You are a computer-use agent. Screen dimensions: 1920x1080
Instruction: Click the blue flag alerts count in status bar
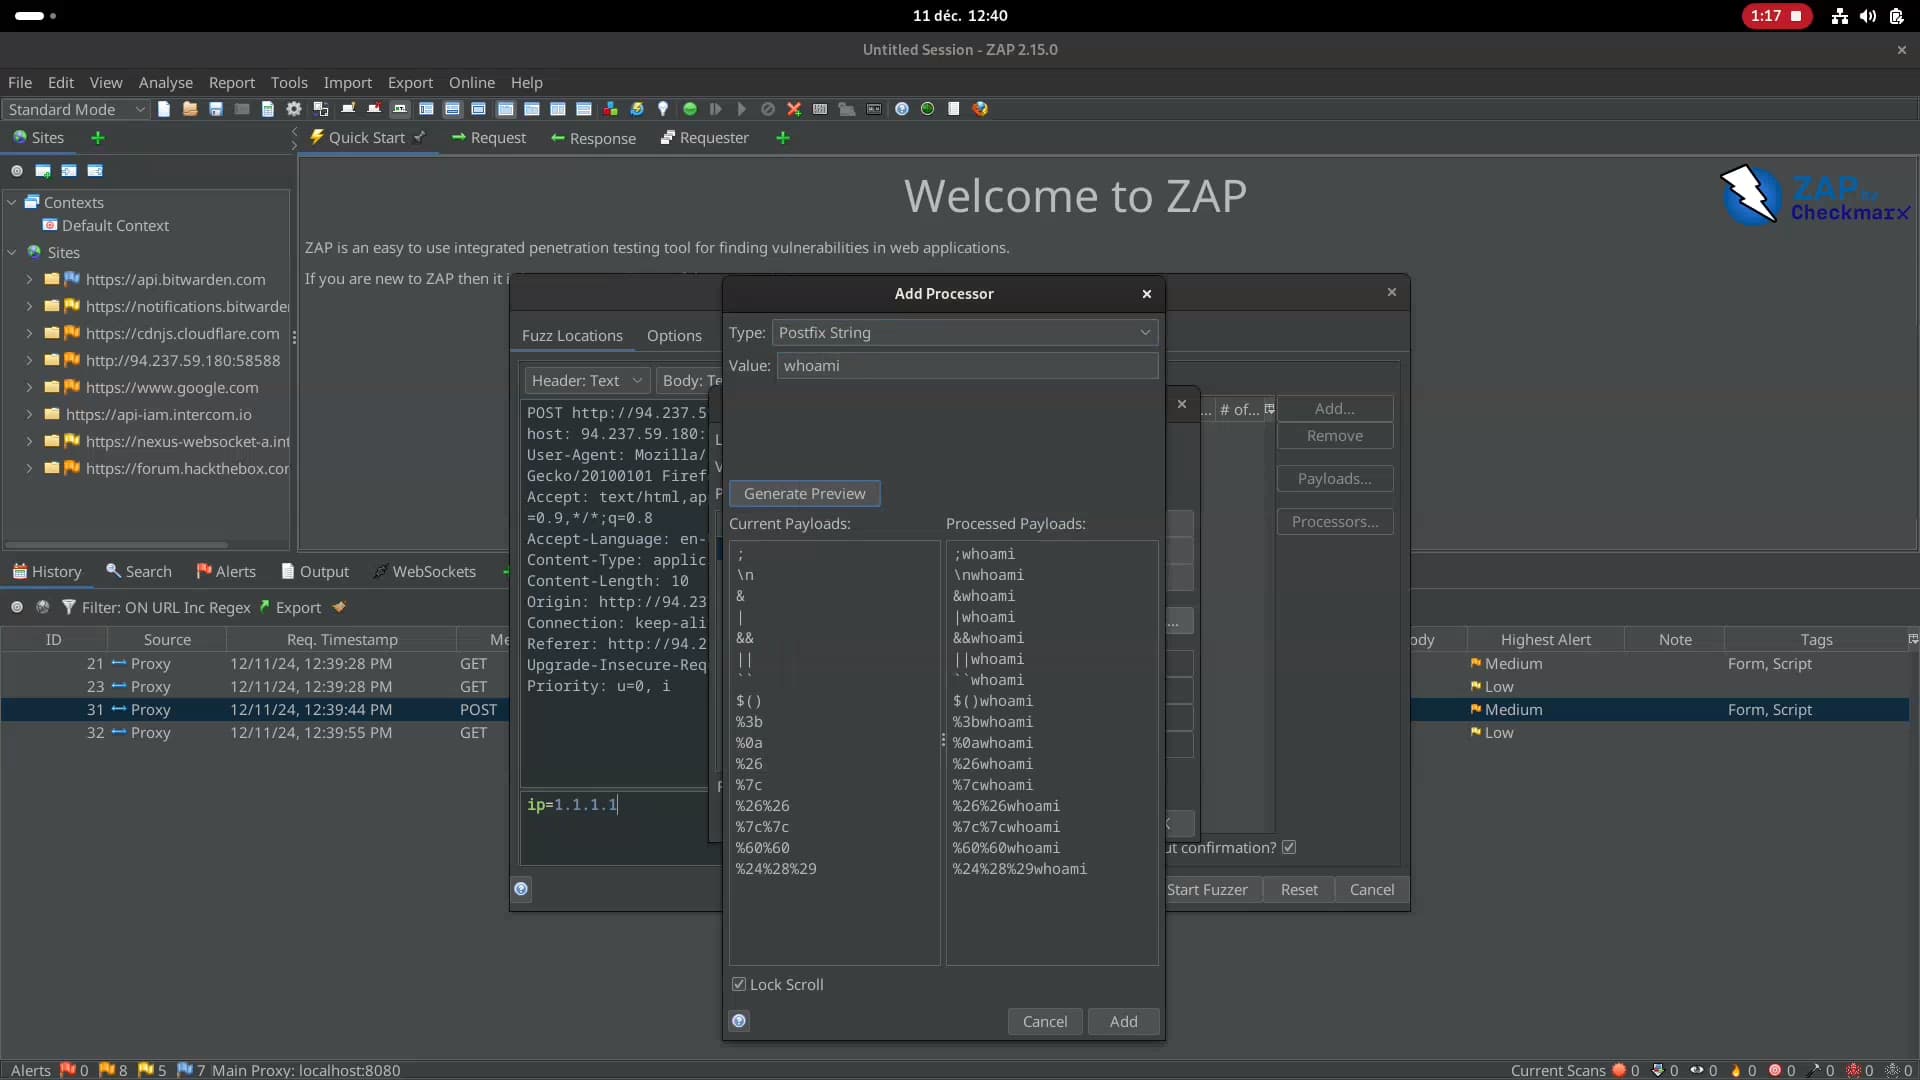[191, 1070]
